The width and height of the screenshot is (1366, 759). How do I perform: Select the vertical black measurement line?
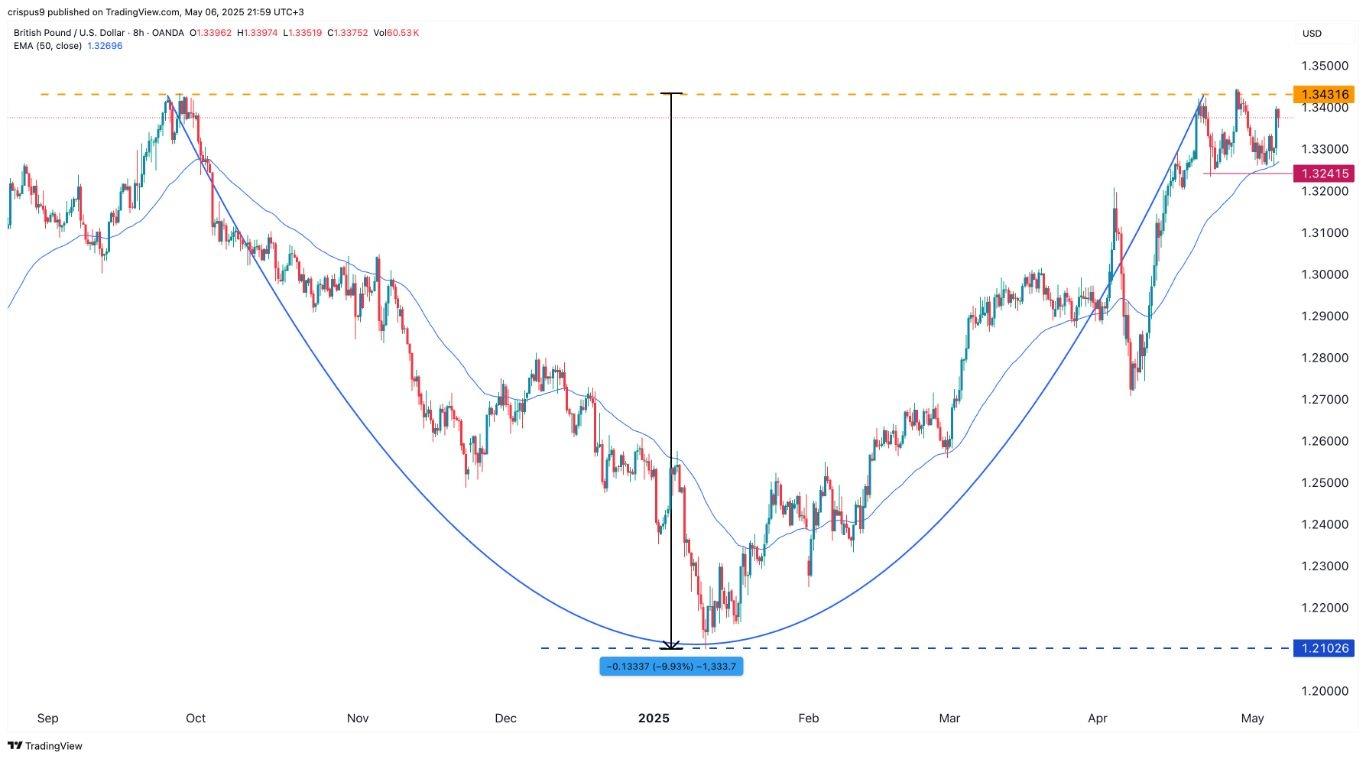pos(671,370)
